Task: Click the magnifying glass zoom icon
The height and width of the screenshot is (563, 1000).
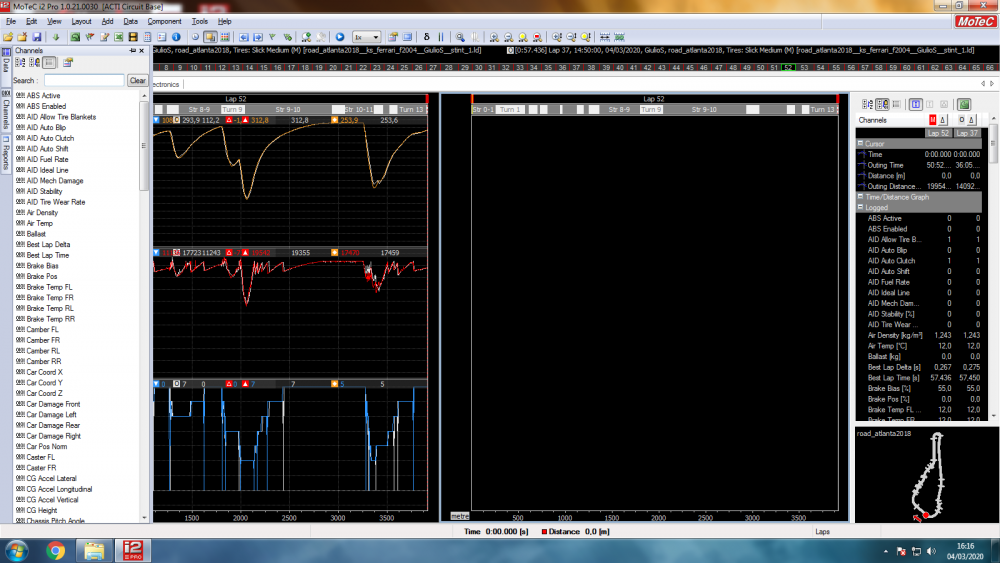Action: pyautogui.click(x=460, y=37)
